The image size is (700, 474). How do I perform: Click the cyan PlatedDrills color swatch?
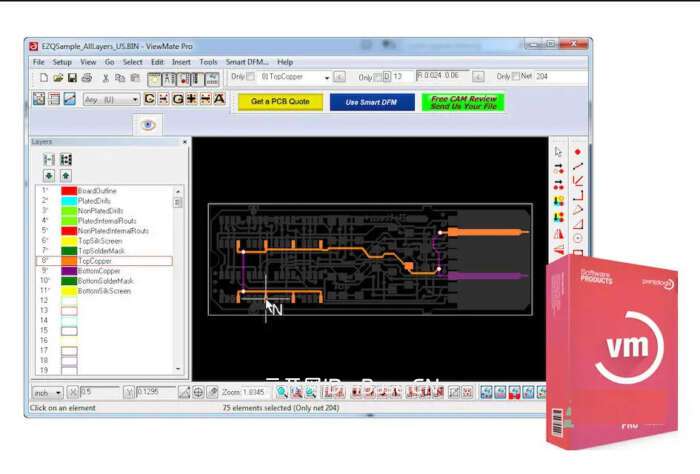point(69,201)
